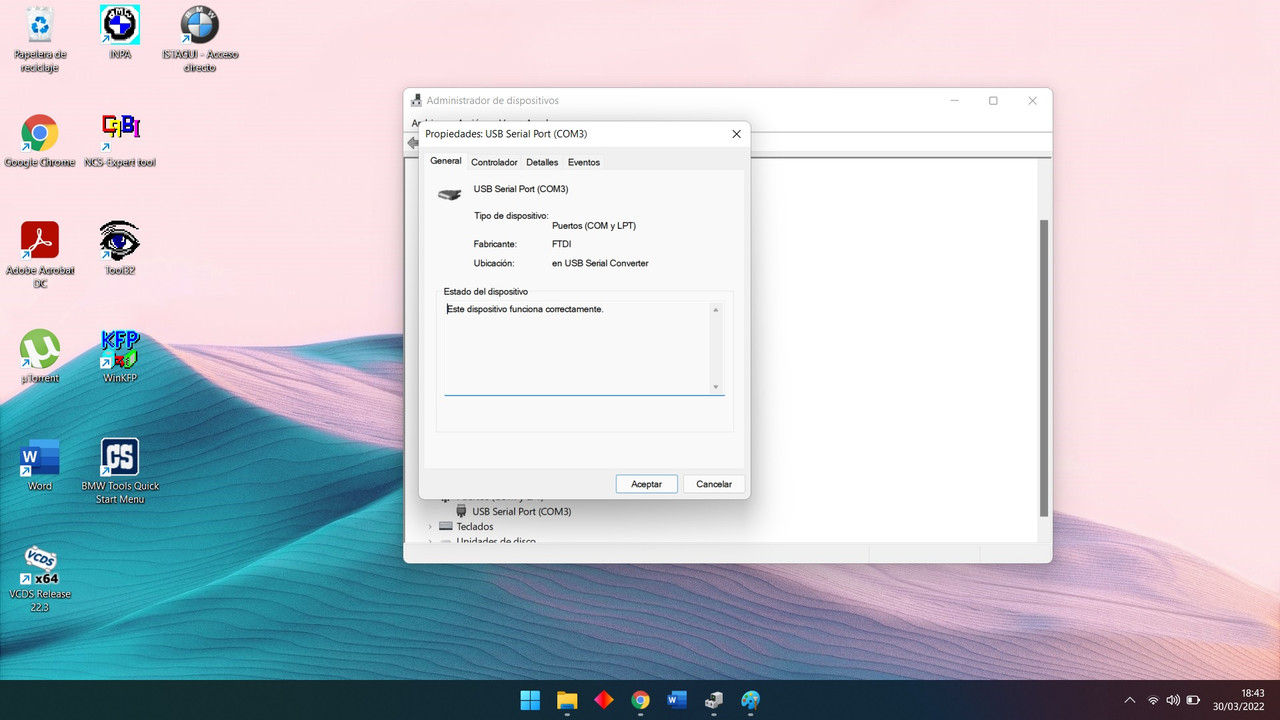Click the status box scroll down arrow
Screen dimensions: 1280x720
click(x=716, y=386)
